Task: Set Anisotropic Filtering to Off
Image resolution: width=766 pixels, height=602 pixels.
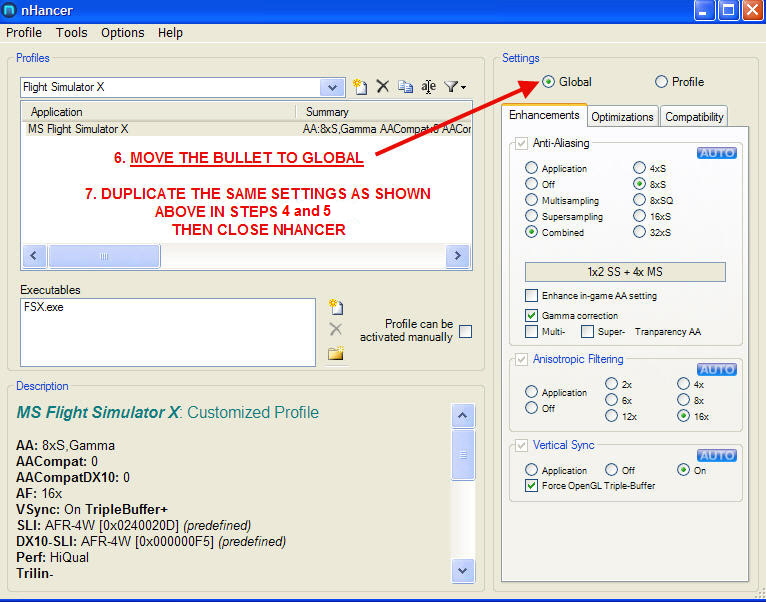Action: pyautogui.click(x=531, y=408)
